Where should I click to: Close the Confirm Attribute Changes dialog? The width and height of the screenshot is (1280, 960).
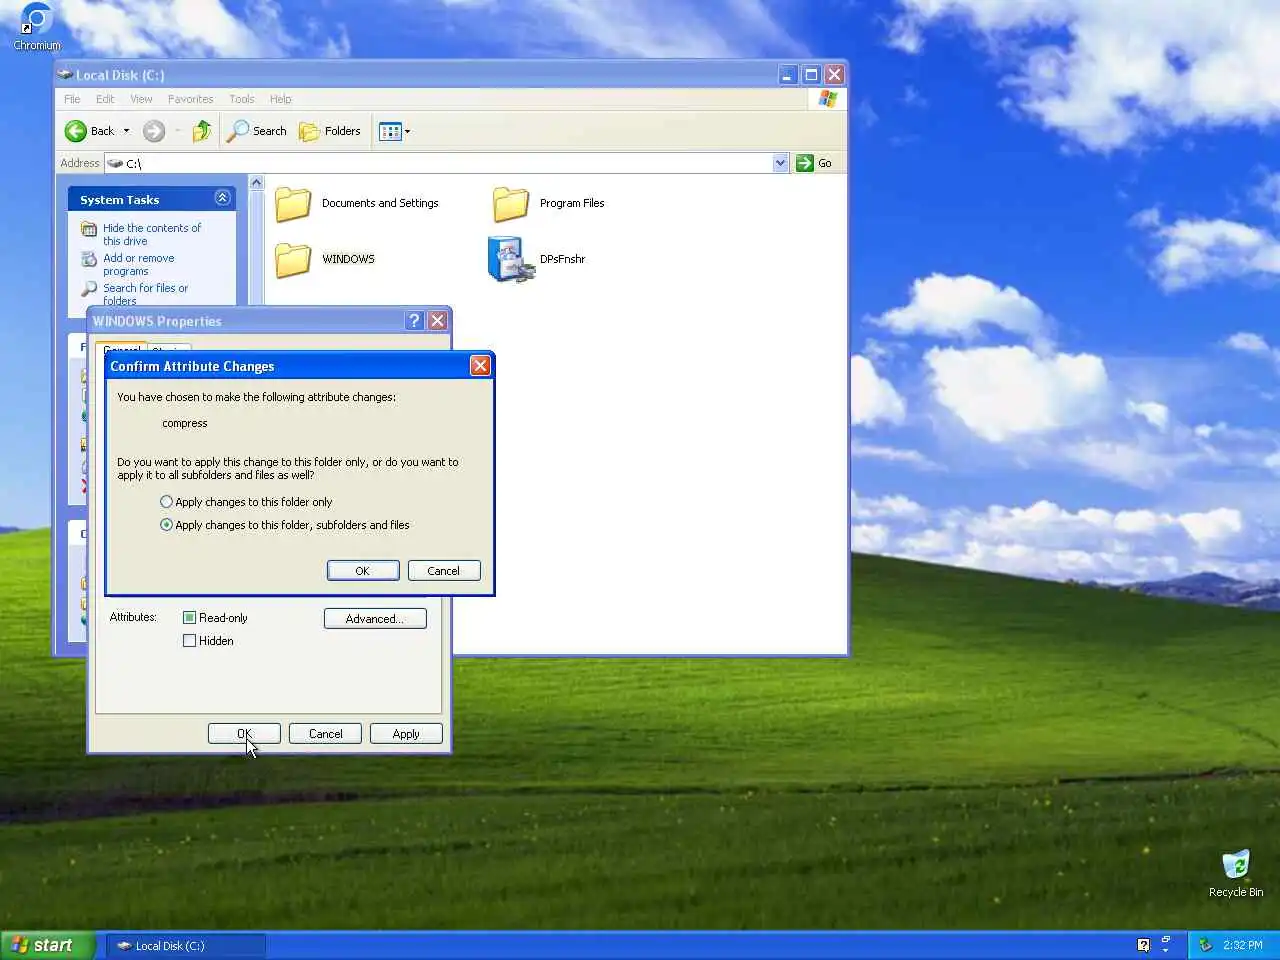(x=480, y=366)
